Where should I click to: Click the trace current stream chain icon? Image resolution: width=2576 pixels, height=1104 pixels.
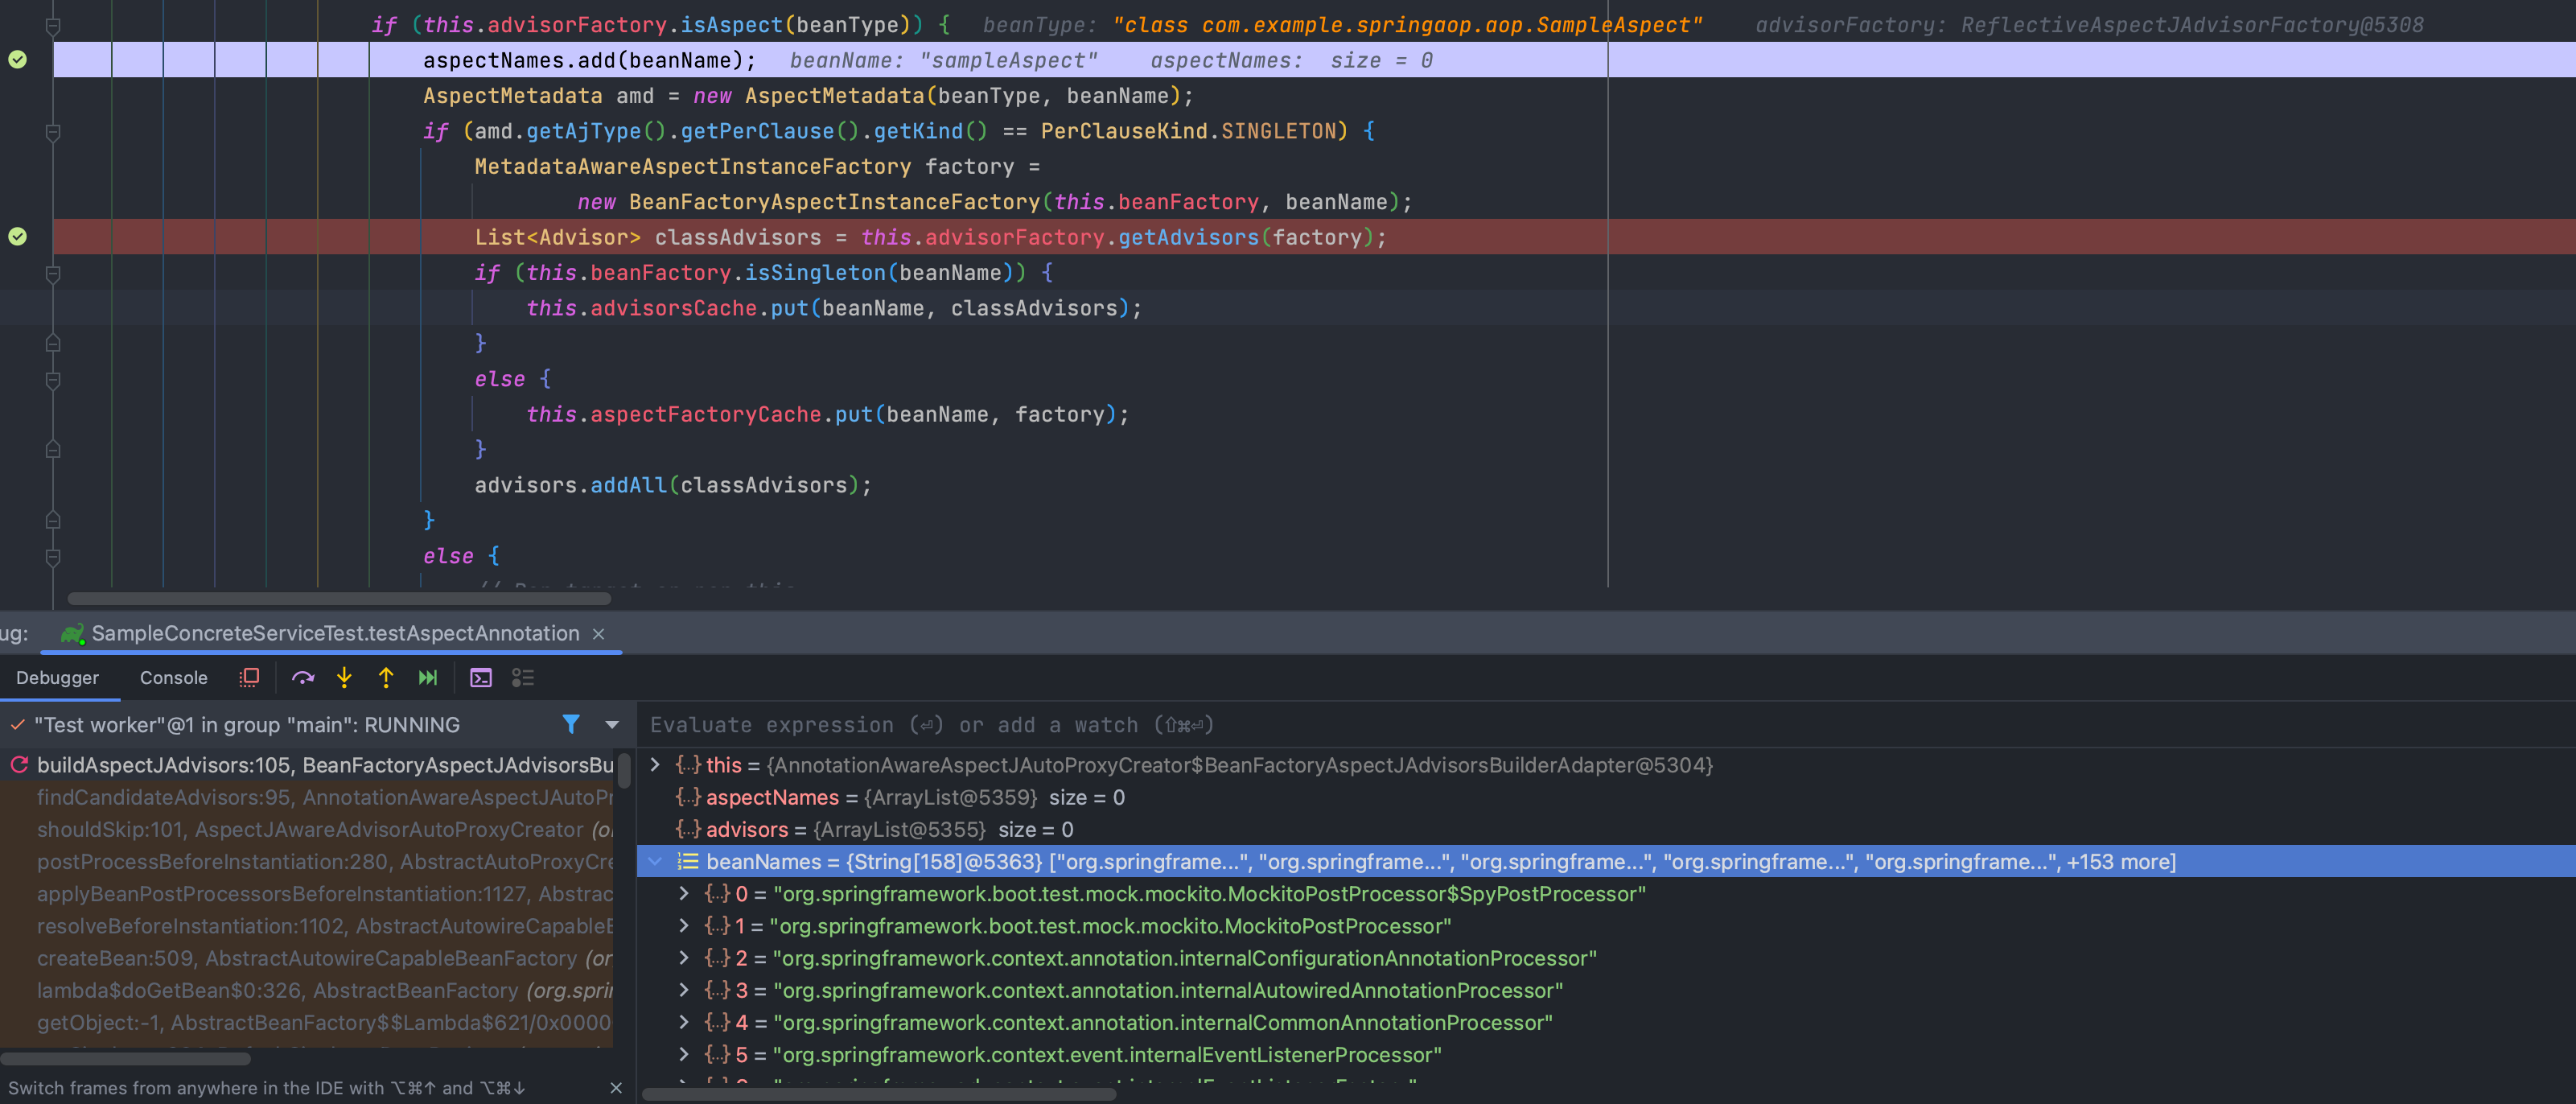[x=523, y=678]
